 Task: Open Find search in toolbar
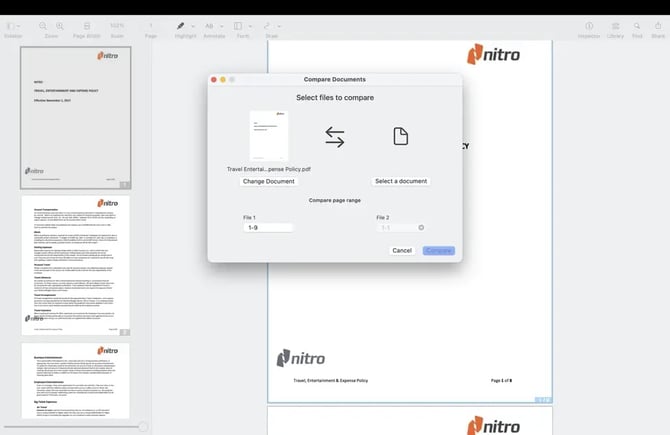[x=637, y=26]
